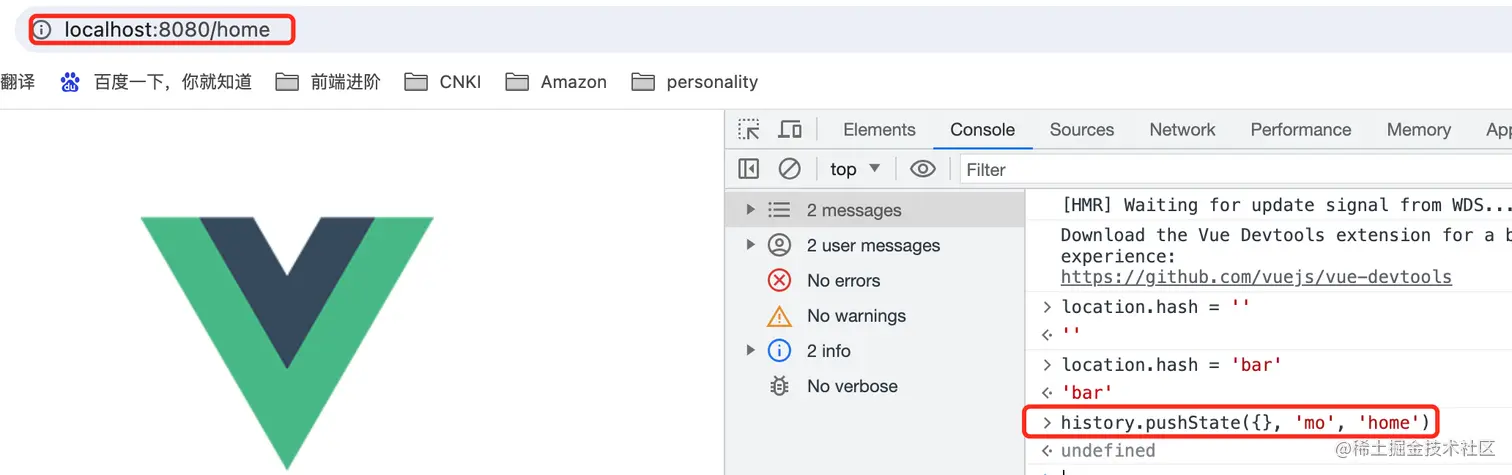Screen dimensions: 1512x475
Task: Click the live expression eye icon
Action: [923, 169]
